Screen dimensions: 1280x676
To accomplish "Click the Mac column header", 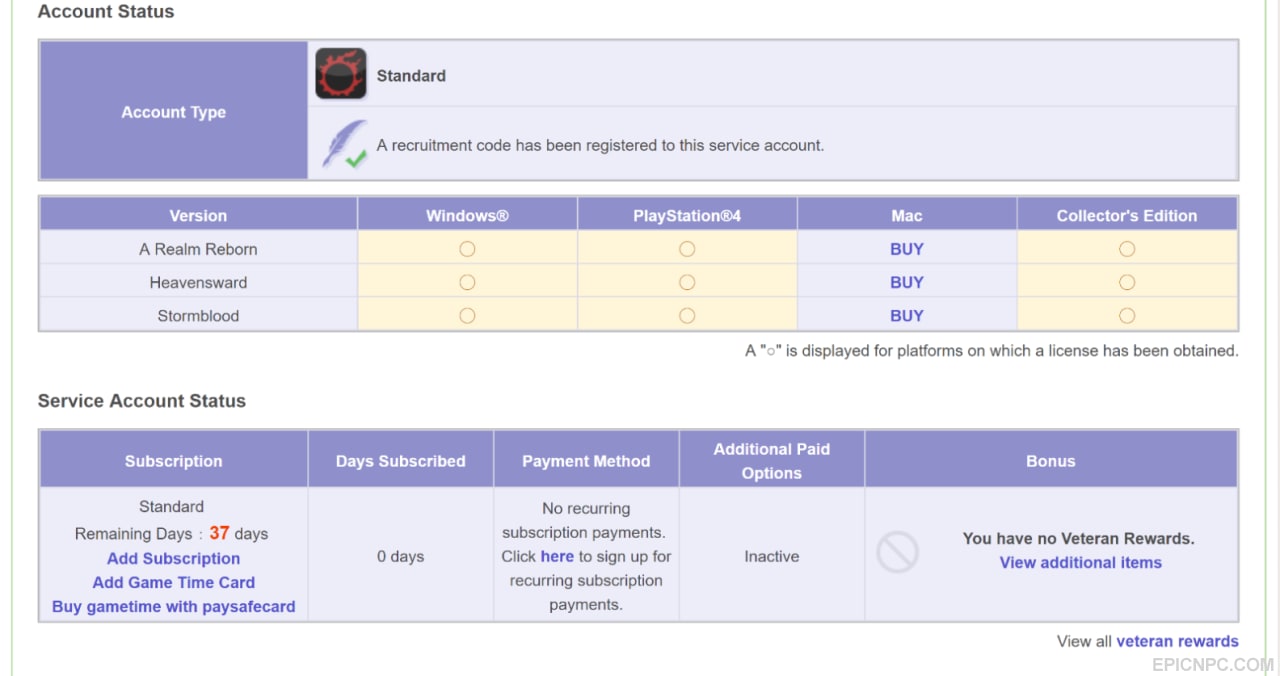I will 907,215.
